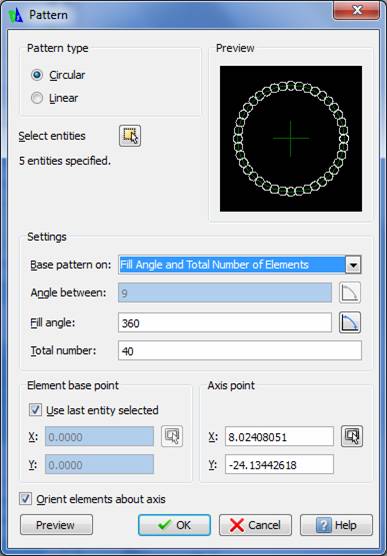Toggle Orient elements about axis checkbox
This screenshot has width=387, height=556.
click(25, 499)
